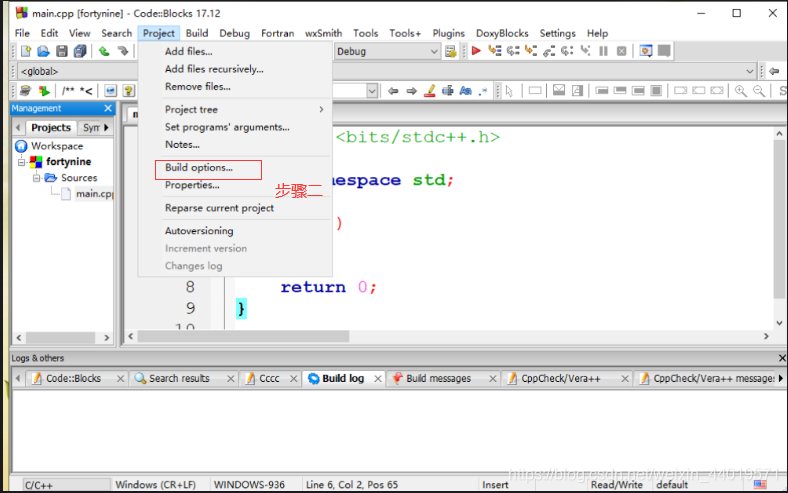The image size is (788, 493).
Task: Open the Settings menu
Action: tap(557, 33)
